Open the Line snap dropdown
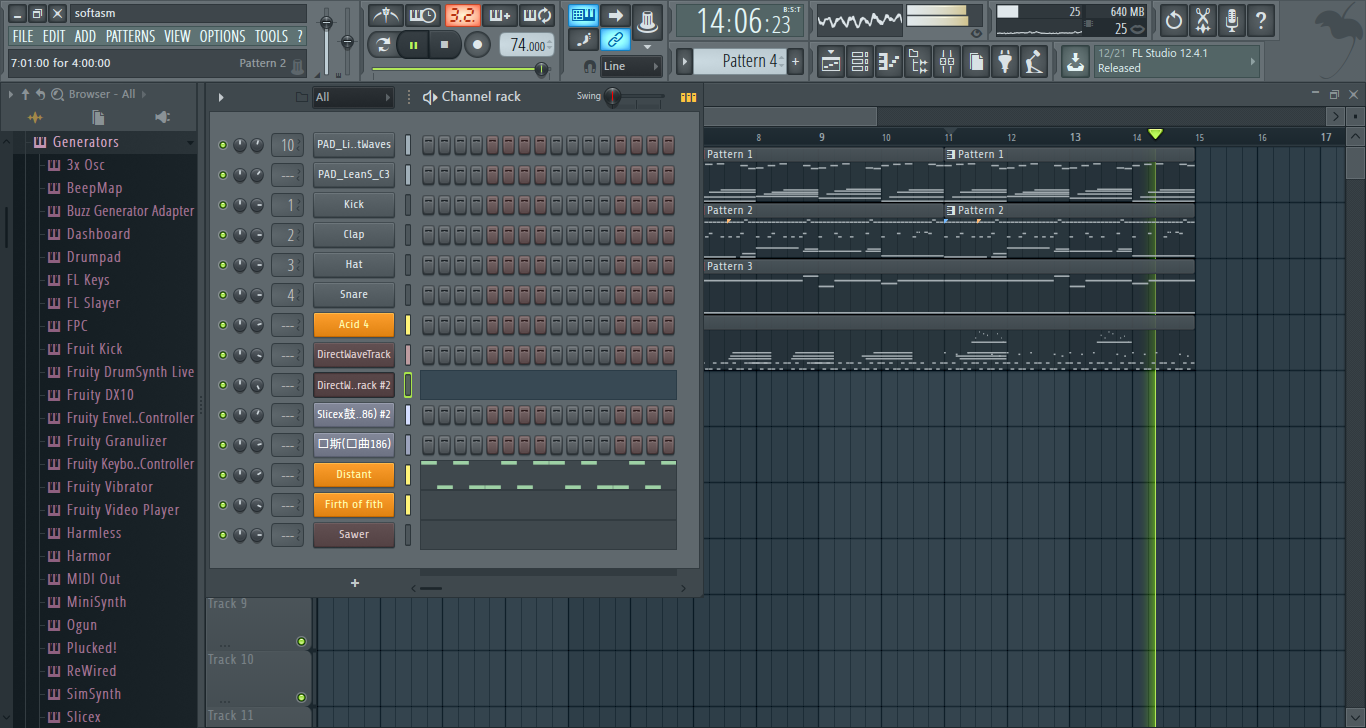 tap(631, 66)
